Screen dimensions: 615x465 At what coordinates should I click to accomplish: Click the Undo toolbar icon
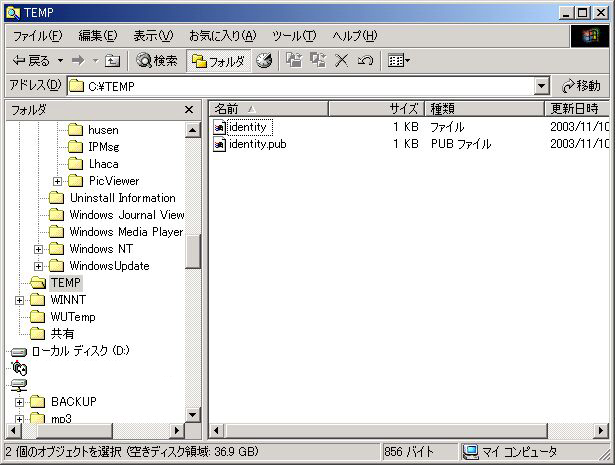click(365, 61)
